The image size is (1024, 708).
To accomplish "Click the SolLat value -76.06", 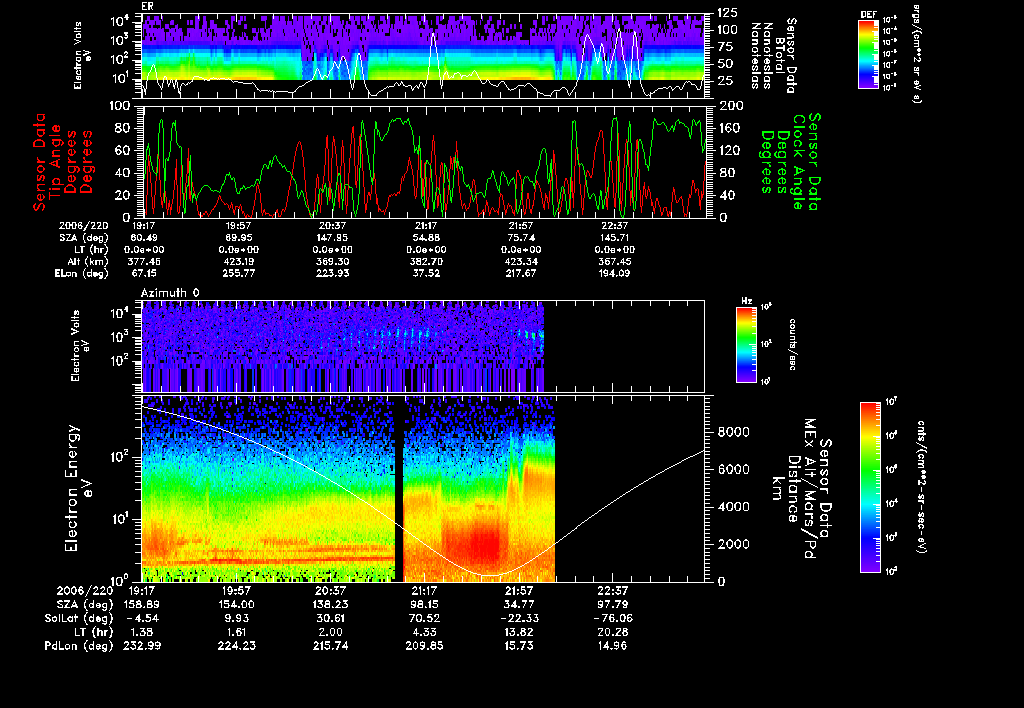I will tap(613, 619).
